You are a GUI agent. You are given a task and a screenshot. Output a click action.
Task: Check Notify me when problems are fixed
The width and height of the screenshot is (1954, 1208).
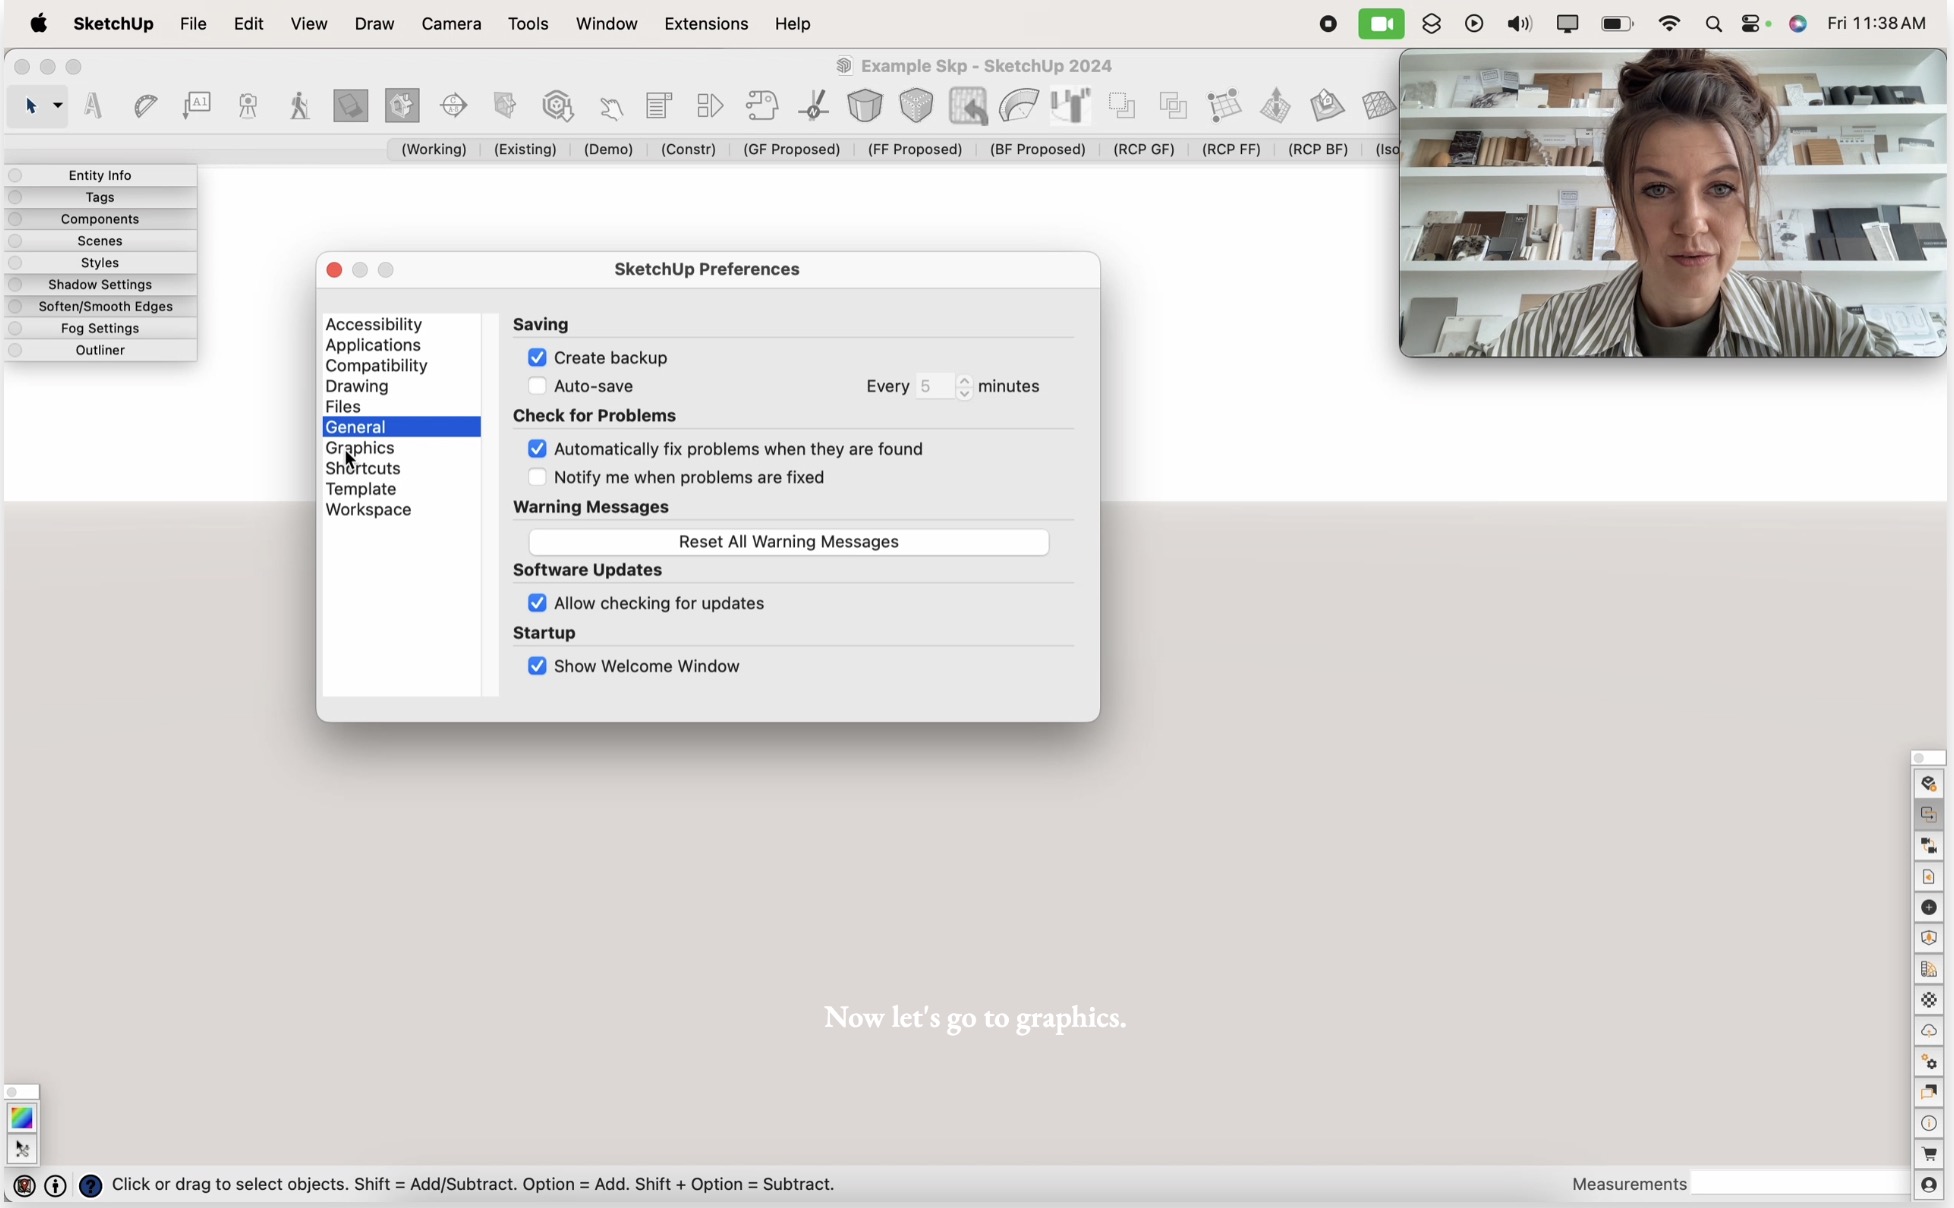[538, 477]
